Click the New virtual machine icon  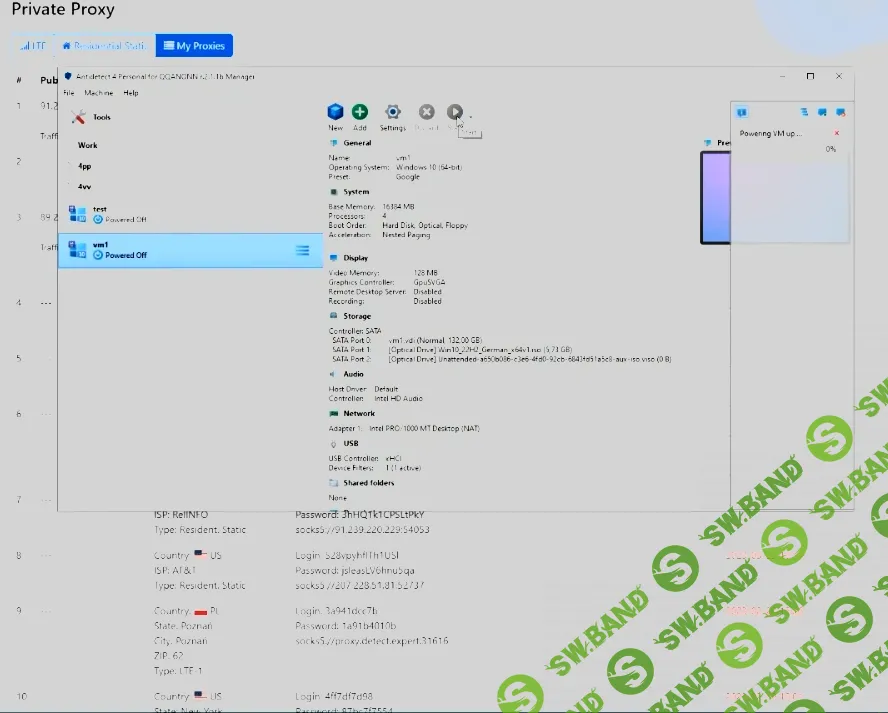coord(335,112)
